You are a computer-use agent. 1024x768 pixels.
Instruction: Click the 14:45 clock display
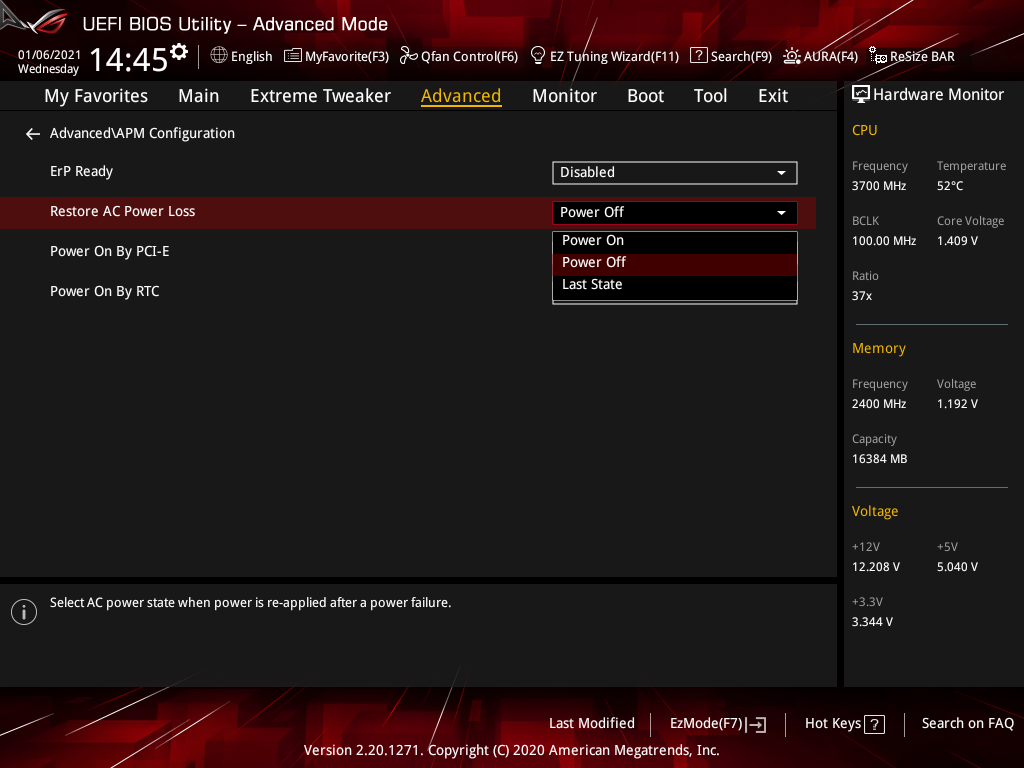click(x=129, y=60)
